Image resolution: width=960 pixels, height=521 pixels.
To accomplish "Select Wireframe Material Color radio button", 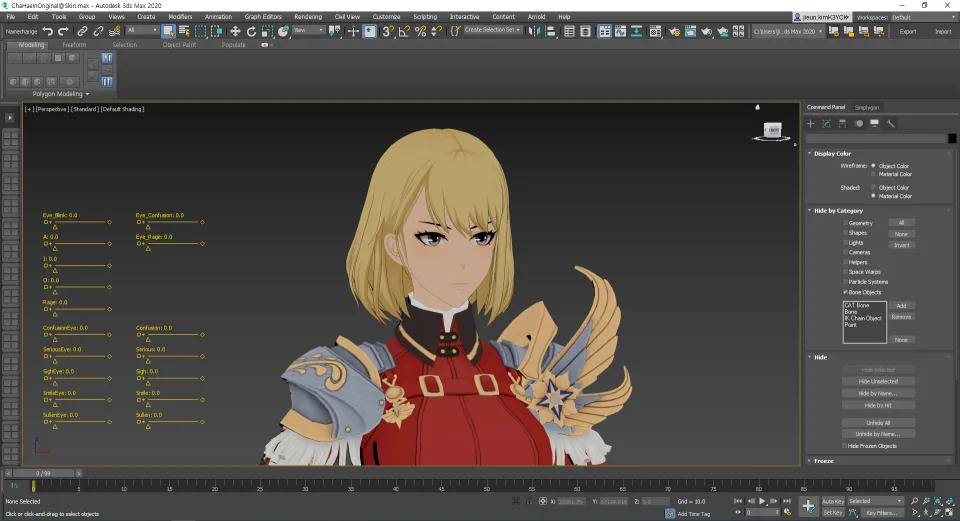I will tap(874, 174).
